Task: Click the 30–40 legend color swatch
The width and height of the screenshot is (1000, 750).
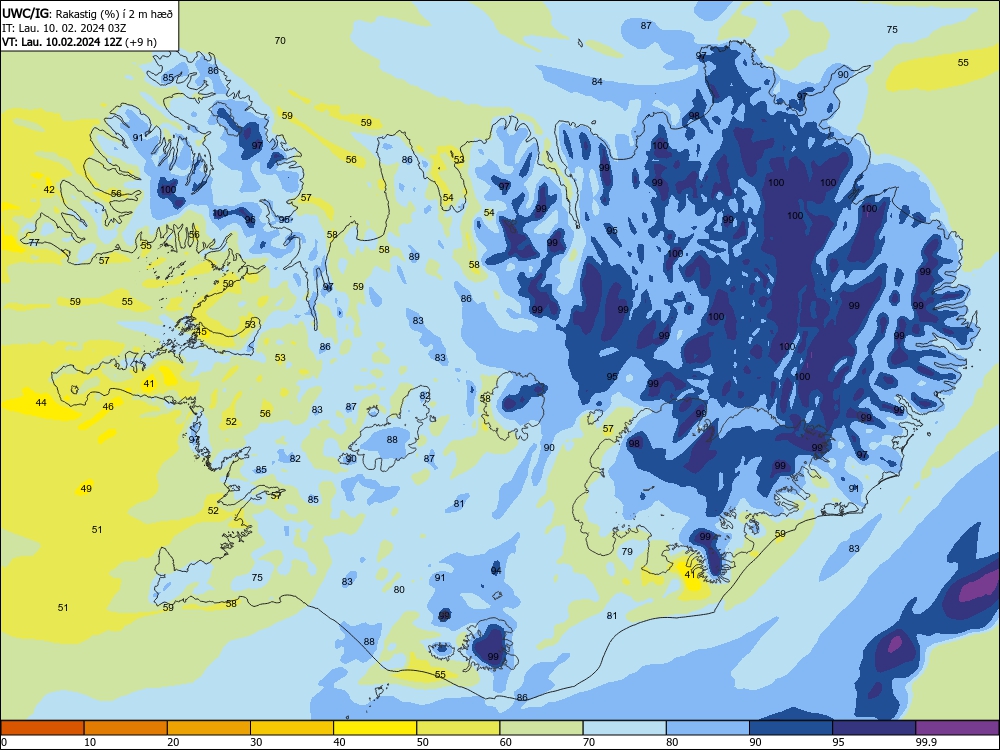Action: pyautogui.click(x=292, y=728)
